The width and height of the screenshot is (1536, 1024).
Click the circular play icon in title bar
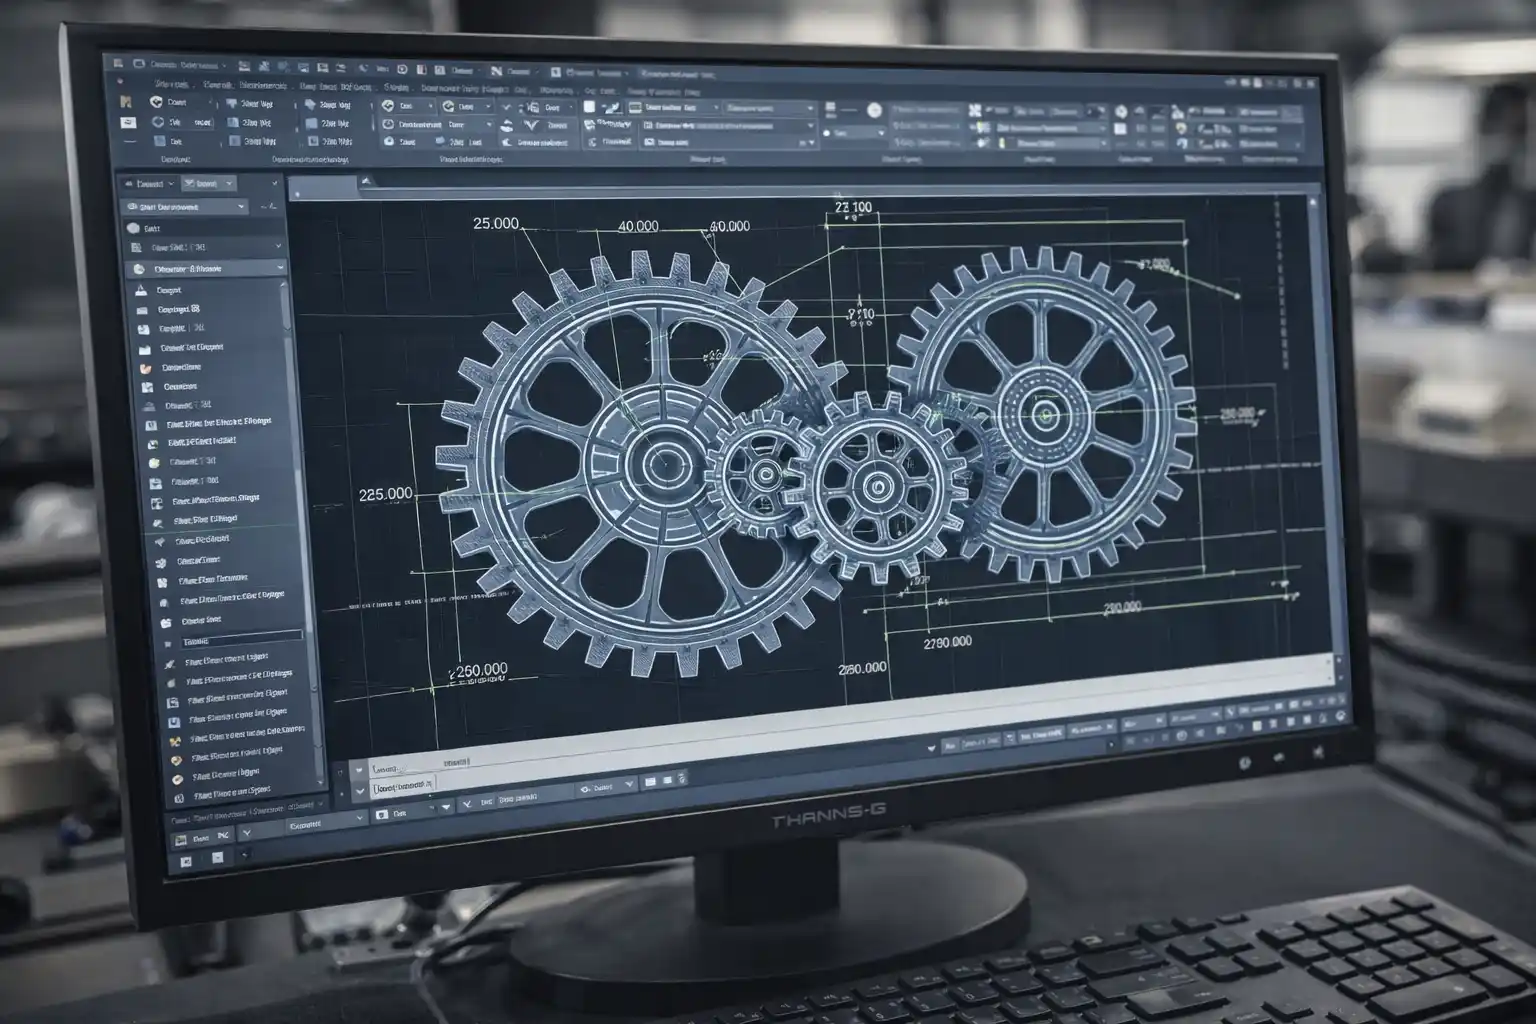click(x=402, y=70)
